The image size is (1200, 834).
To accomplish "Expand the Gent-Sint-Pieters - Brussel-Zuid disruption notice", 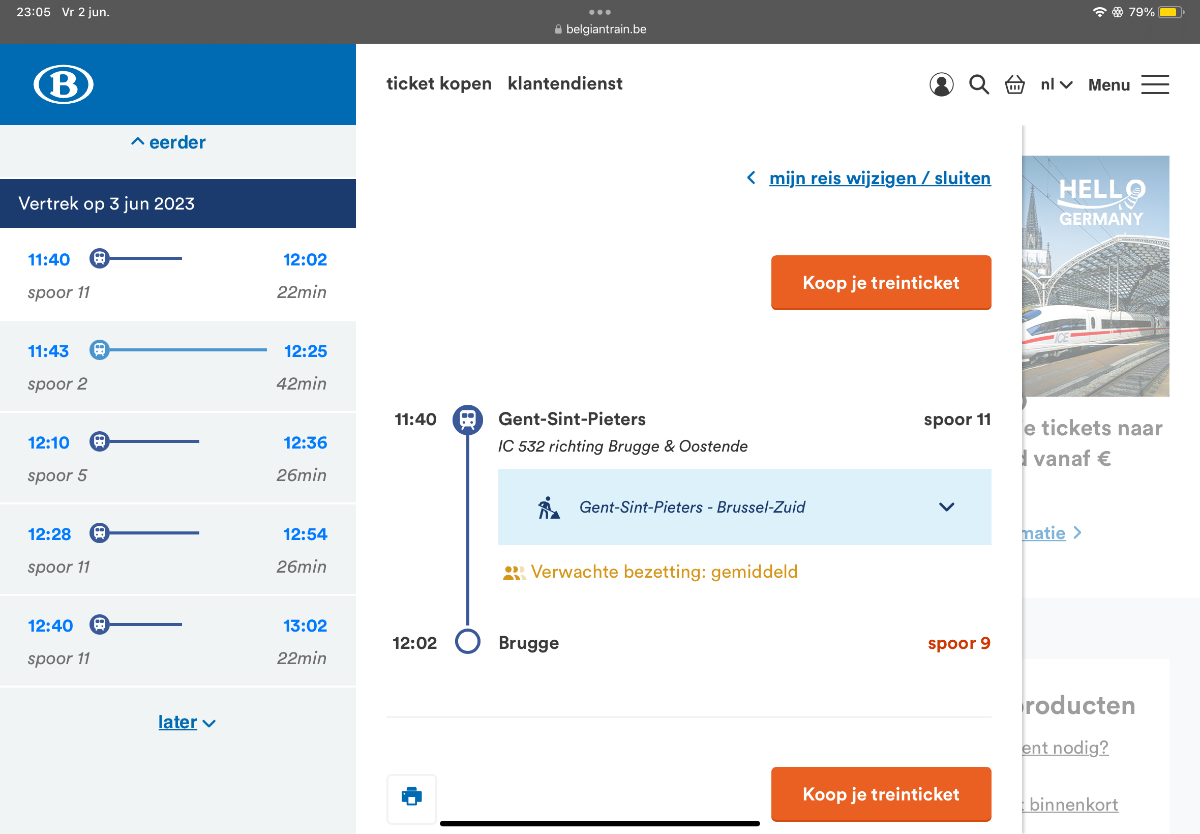I will coord(946,507).
